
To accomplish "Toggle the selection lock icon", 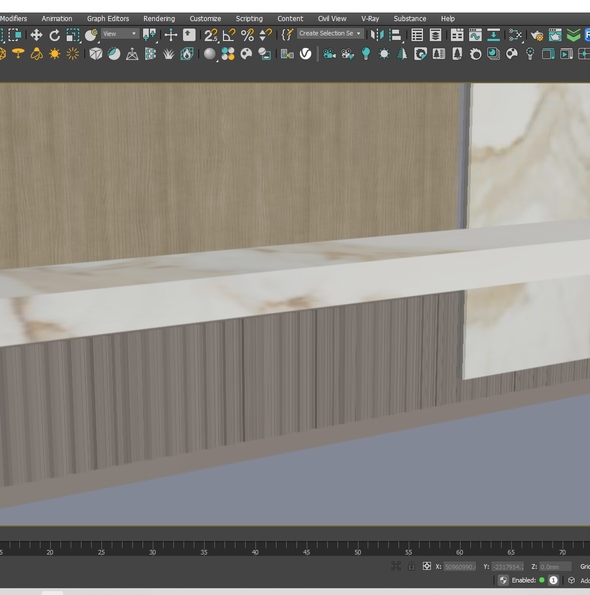I will point(411,567).
